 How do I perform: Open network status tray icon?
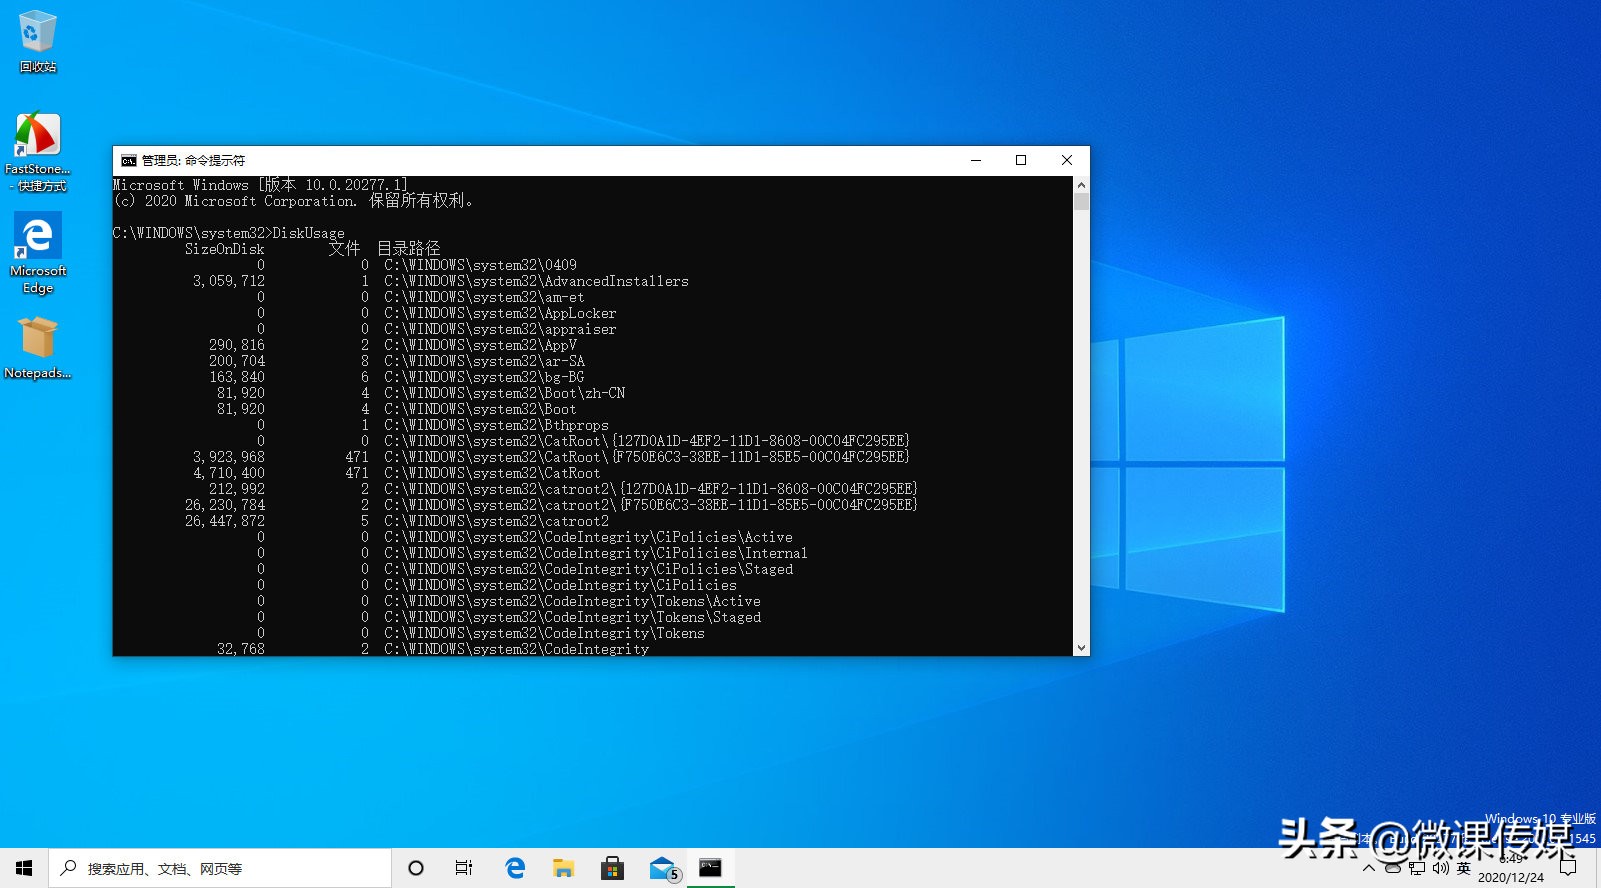click(x=1416, y=868)
